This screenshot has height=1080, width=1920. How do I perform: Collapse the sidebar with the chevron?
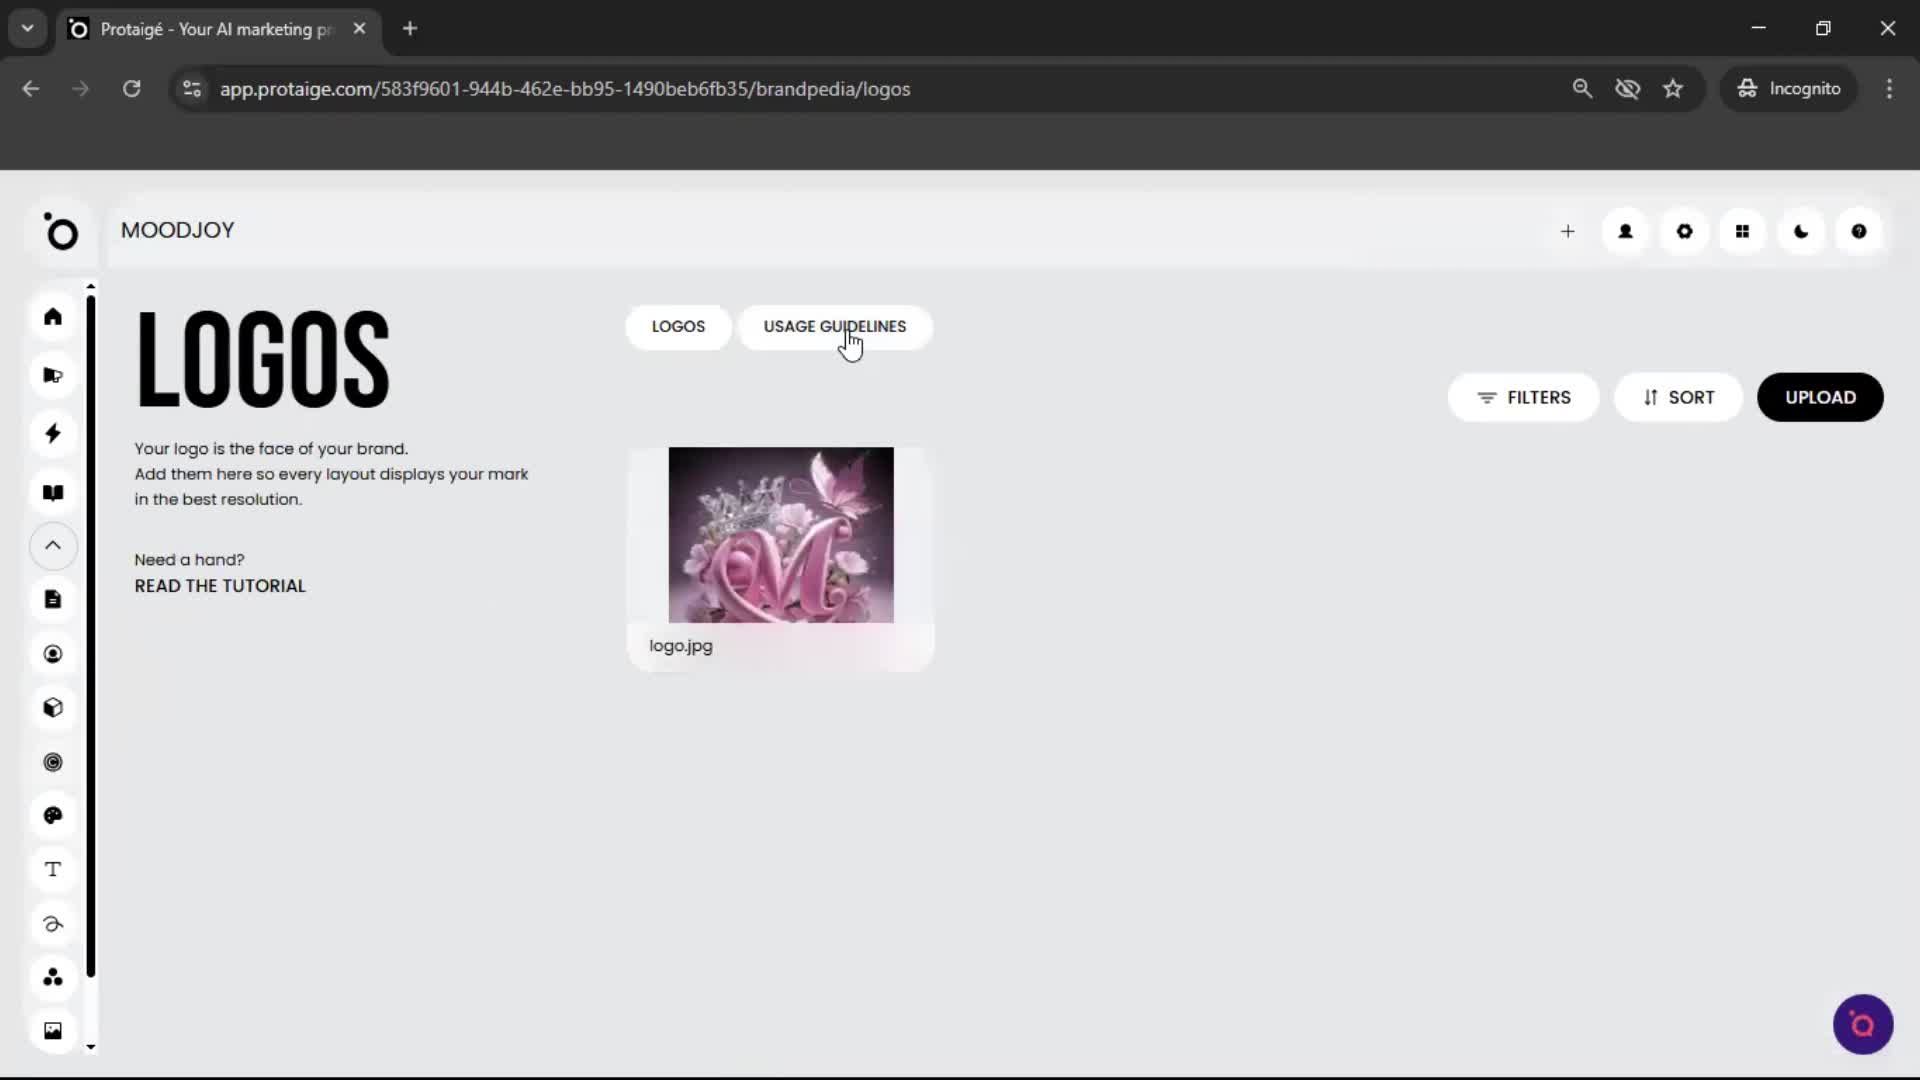click(x=53, y=546)
